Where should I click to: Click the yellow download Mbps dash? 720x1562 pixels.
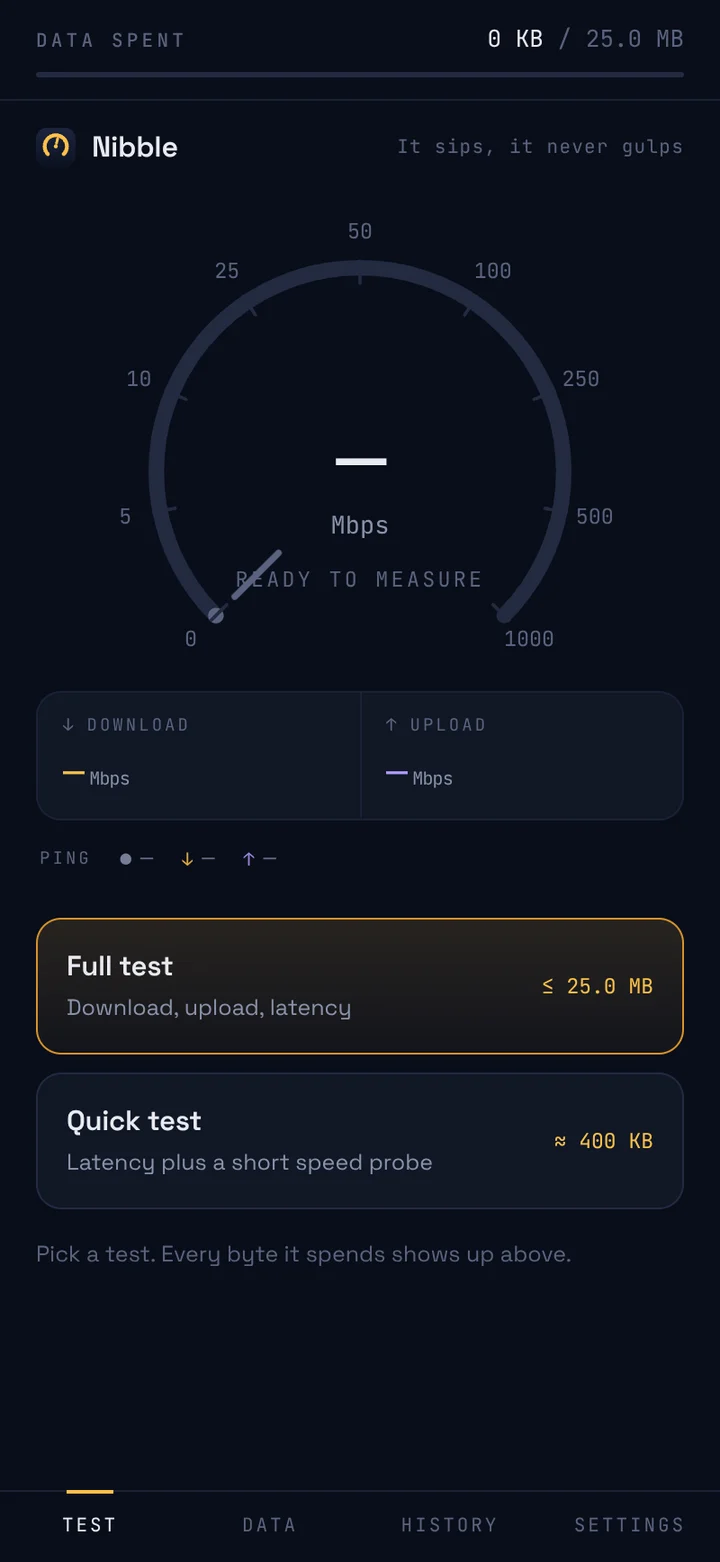click(x=73, y=774)
